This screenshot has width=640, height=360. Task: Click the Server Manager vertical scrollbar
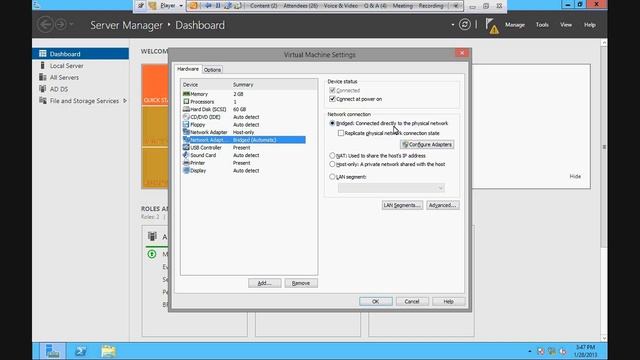(x=604, y=147)
